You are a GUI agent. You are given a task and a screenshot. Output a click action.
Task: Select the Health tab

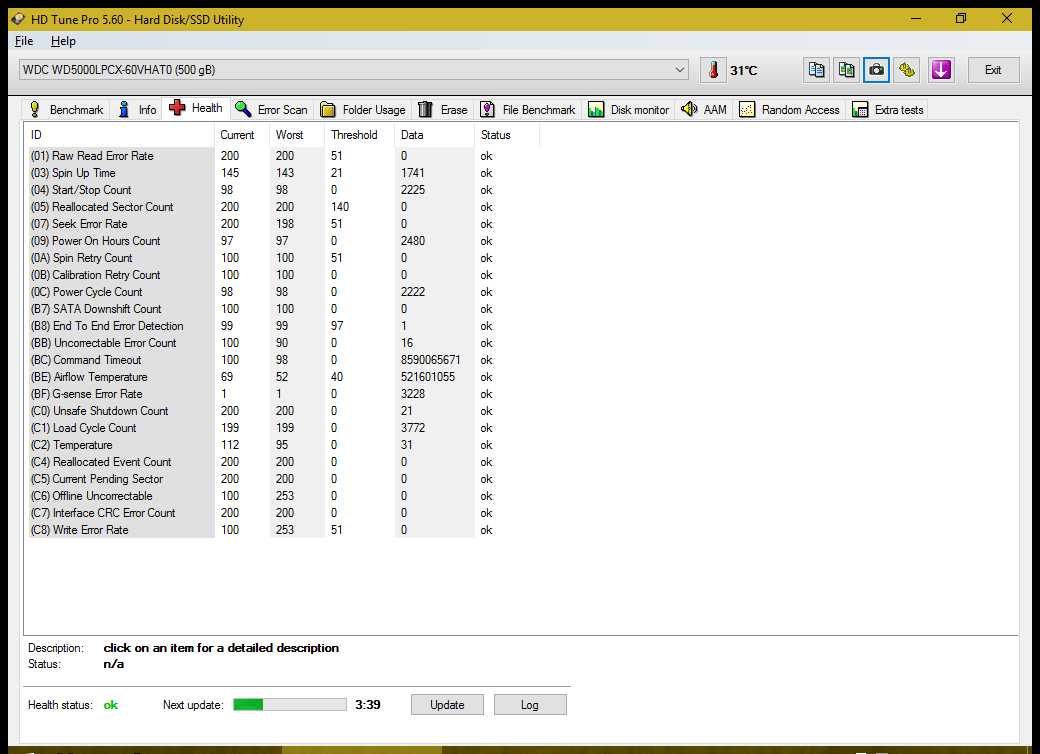197,108
